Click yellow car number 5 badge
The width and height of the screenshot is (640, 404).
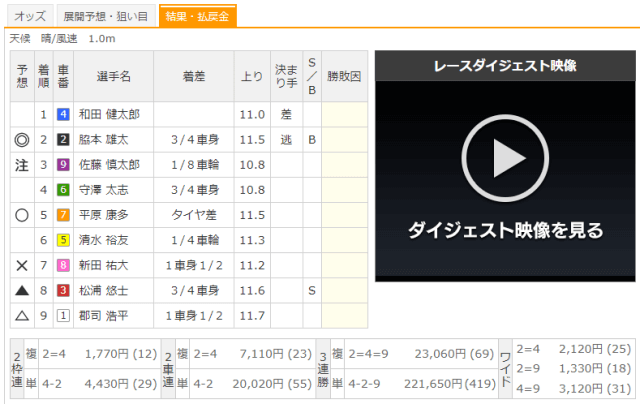63,240
